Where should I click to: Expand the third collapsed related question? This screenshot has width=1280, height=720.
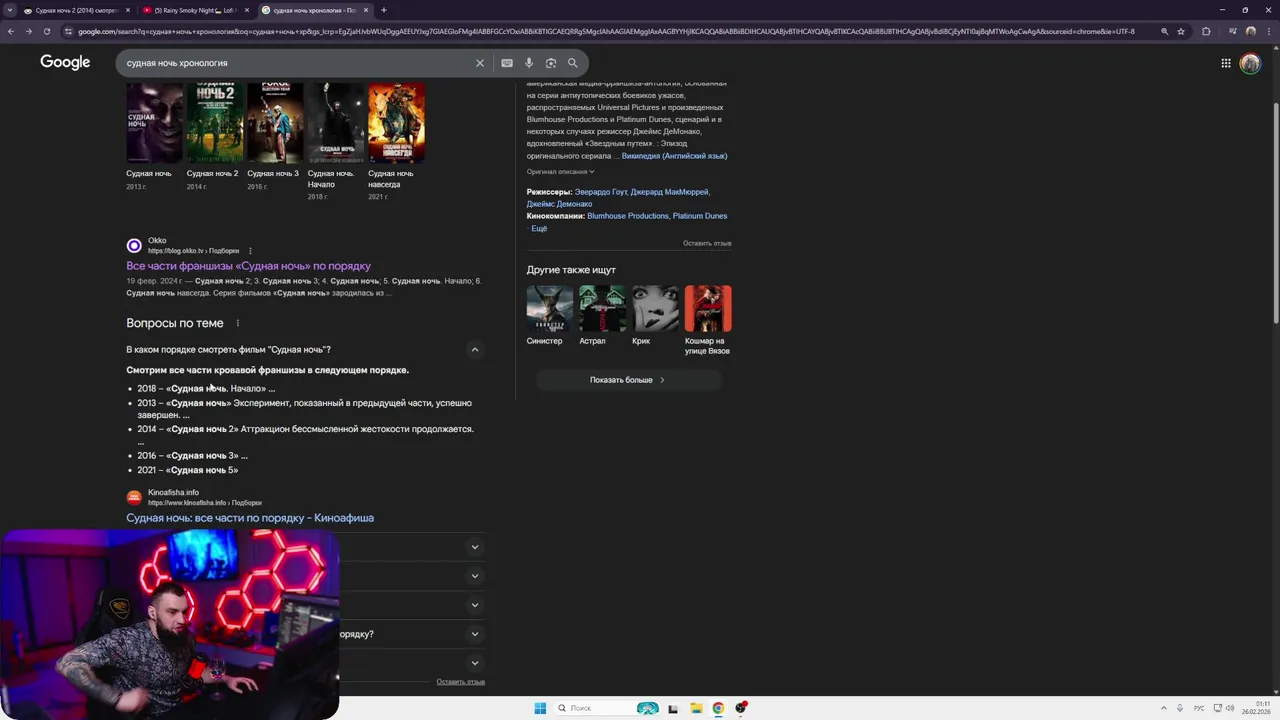click(x=475, y=605)
